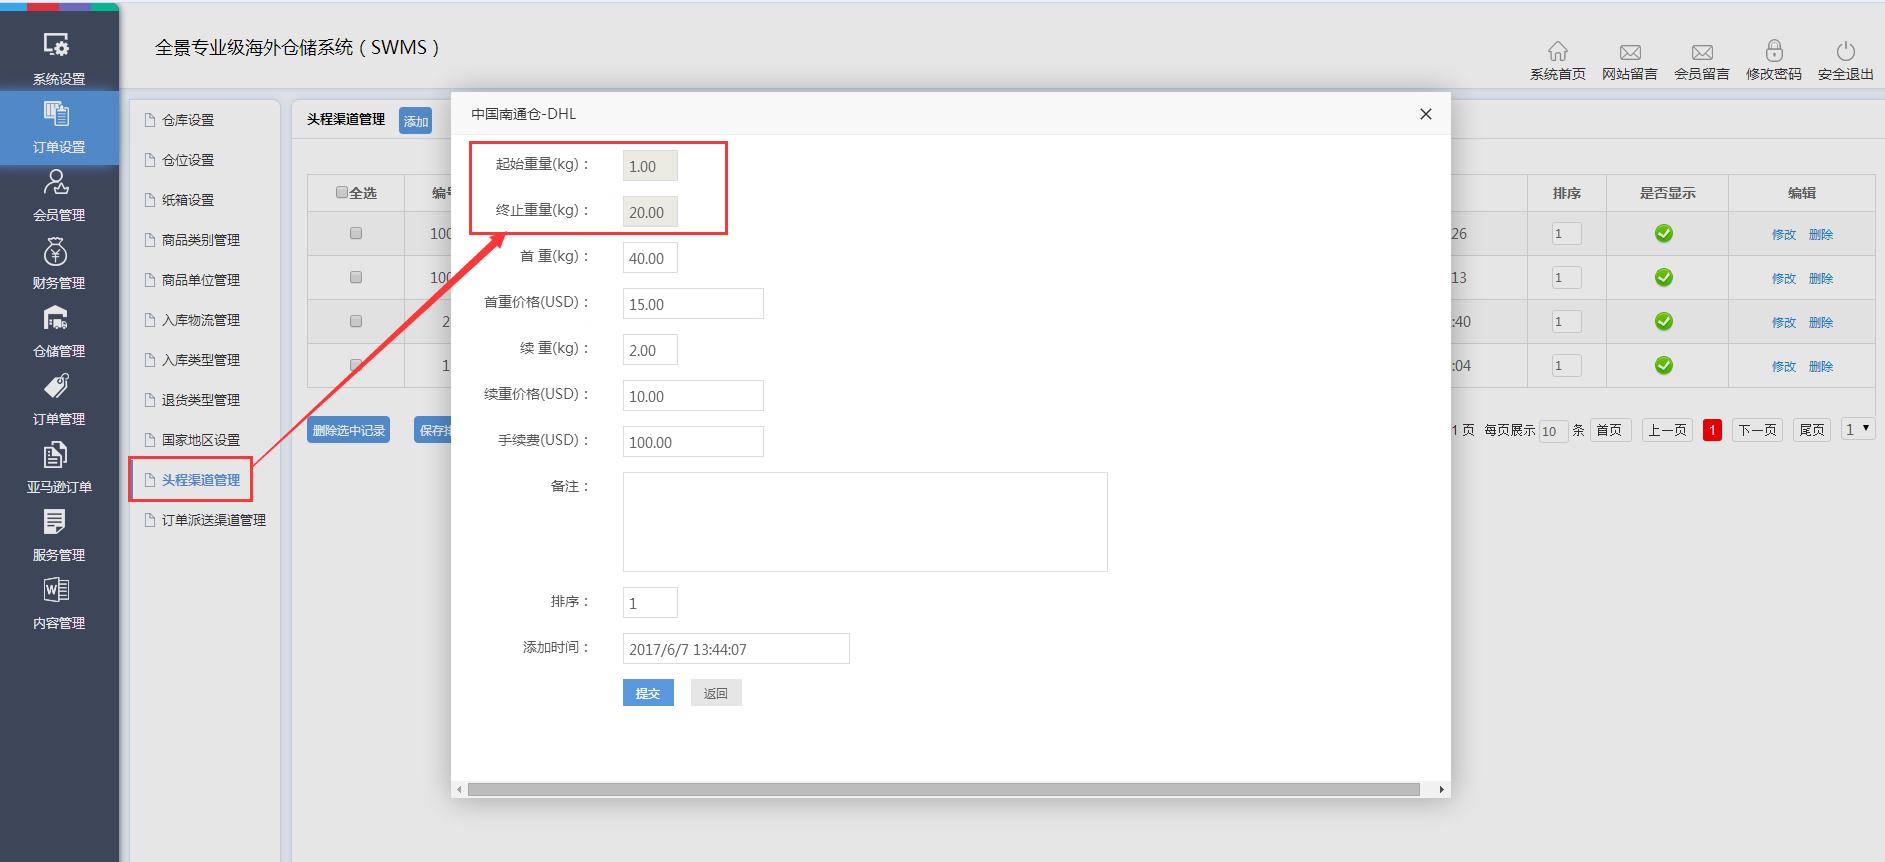The height and width of the screenshot is (862, 1885).
Task: Click the 安全退出 power icon
Action: (x=1845, y=51)
